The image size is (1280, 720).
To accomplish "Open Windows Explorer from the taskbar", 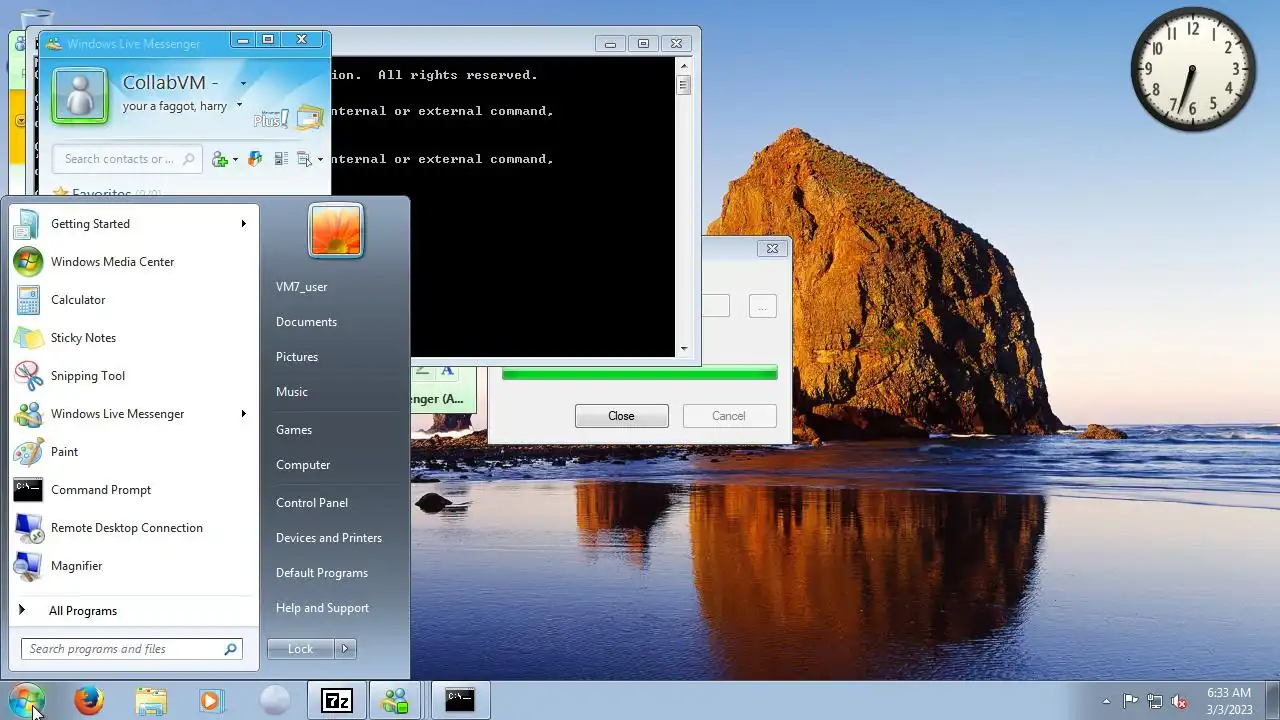I will point(151,700).
